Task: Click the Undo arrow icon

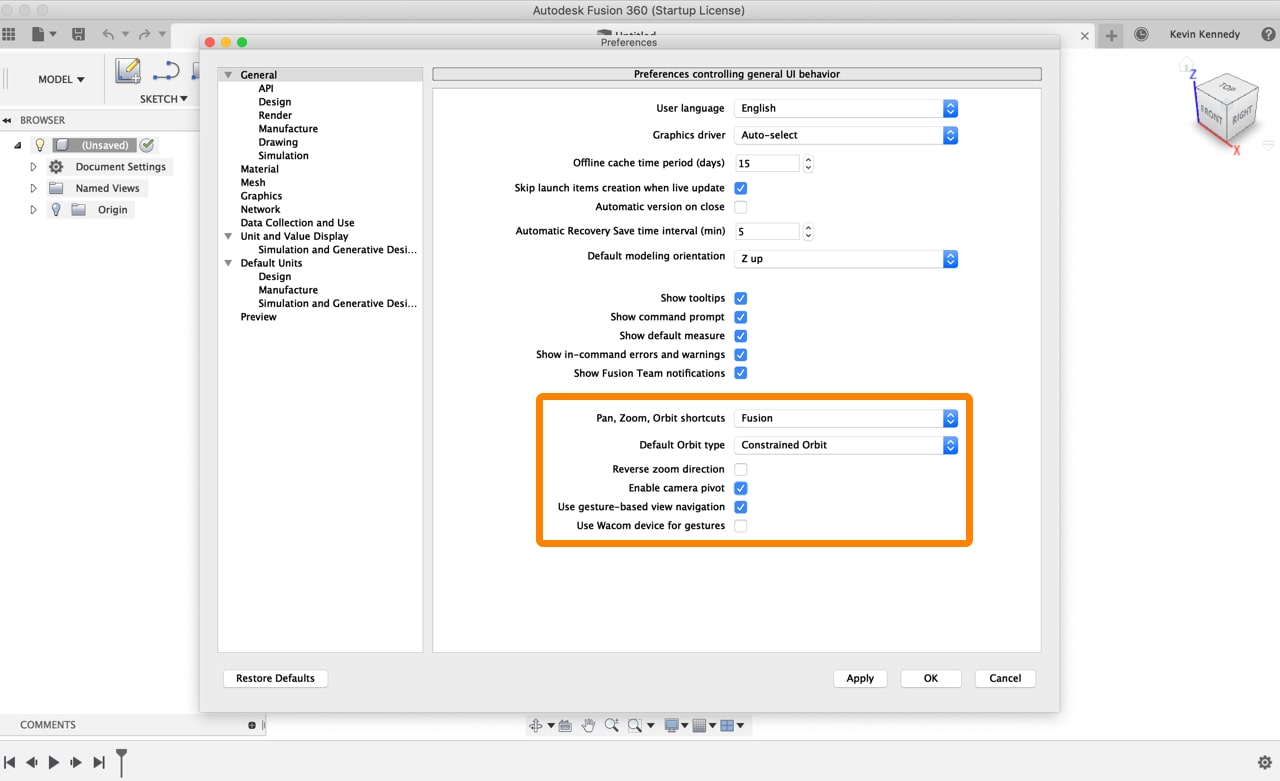Action: [x=108, y=34]
